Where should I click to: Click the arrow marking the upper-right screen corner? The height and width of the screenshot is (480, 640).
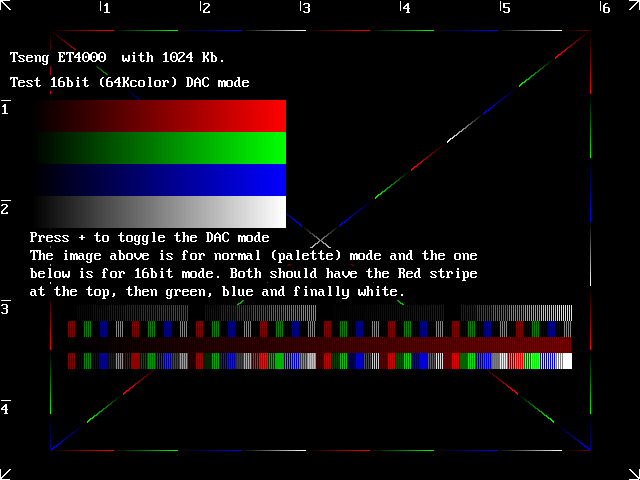tap(634, 6)
